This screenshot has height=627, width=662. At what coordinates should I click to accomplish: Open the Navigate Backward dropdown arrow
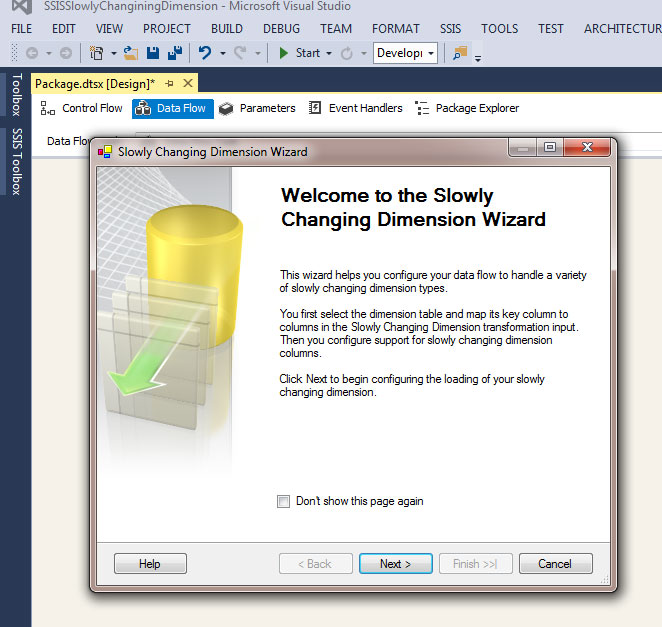click(x=49, y=54)
